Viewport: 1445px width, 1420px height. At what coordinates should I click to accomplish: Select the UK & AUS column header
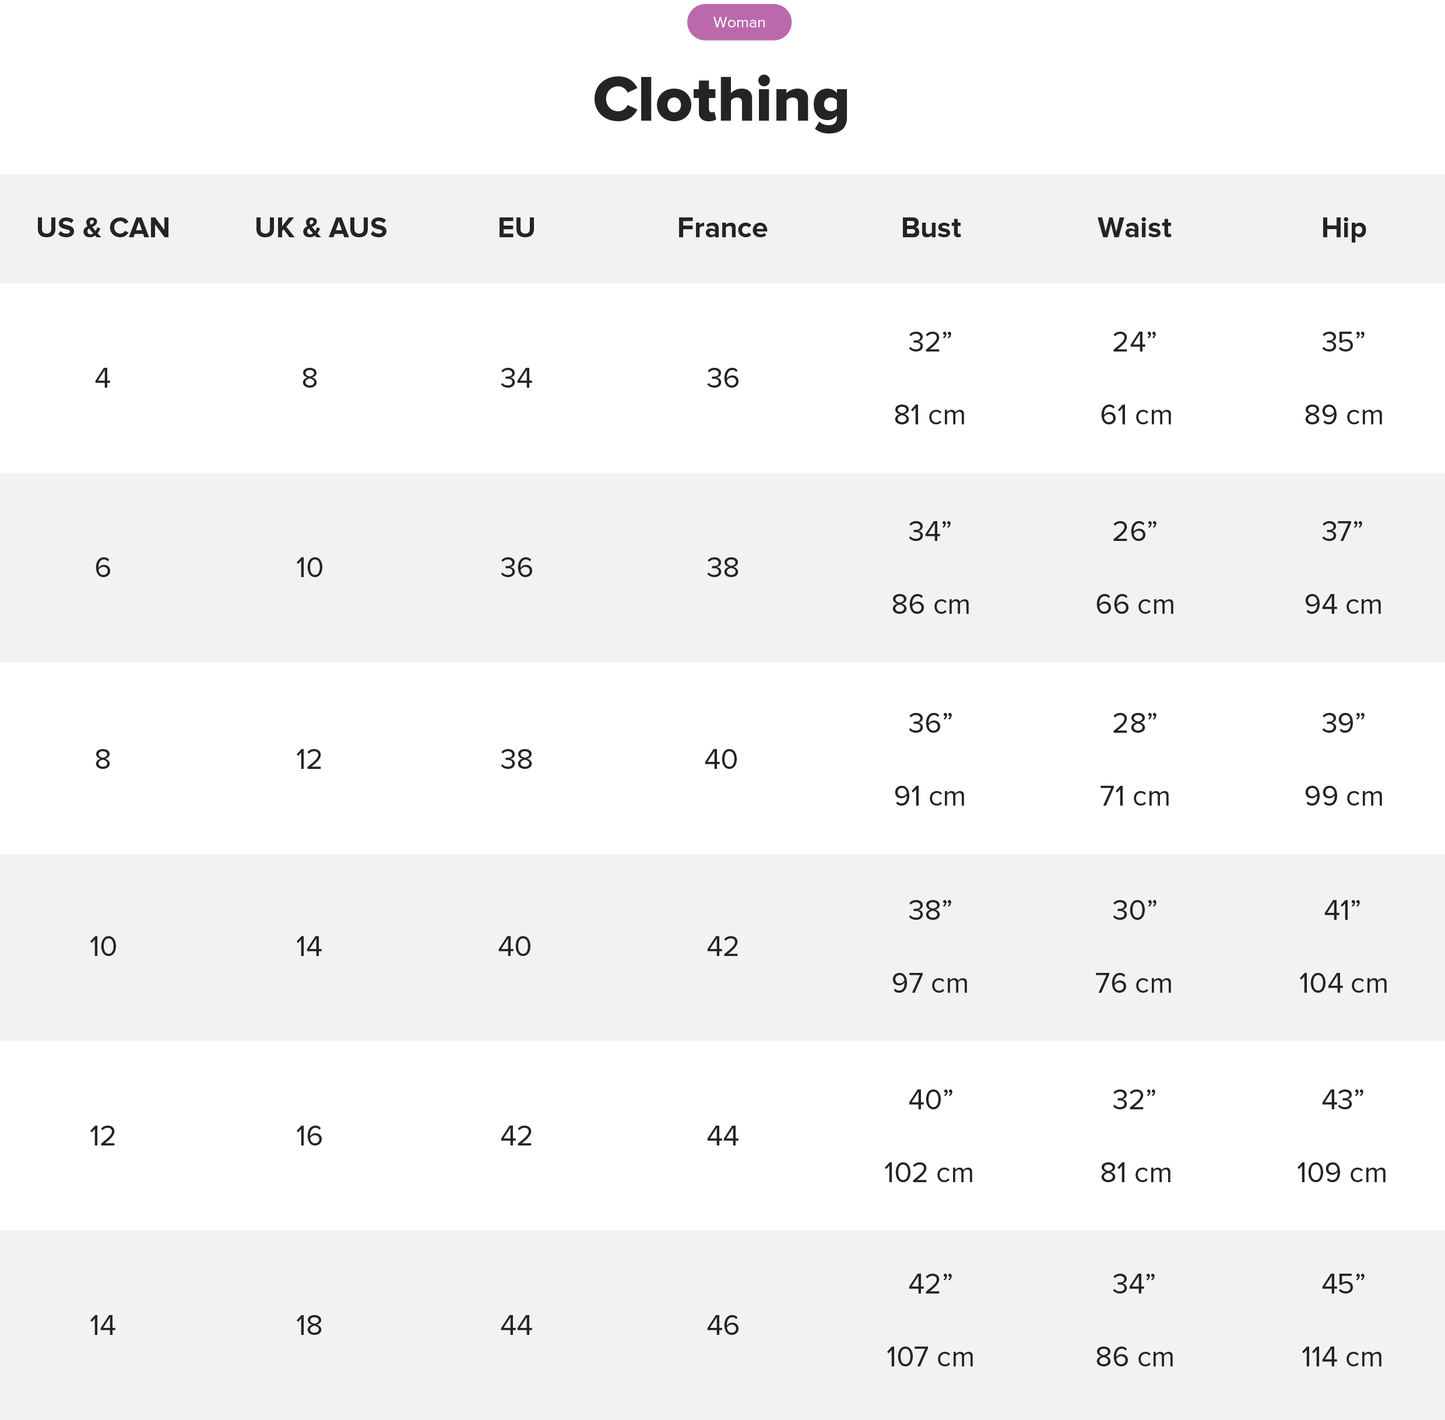[x=320, y=228]
